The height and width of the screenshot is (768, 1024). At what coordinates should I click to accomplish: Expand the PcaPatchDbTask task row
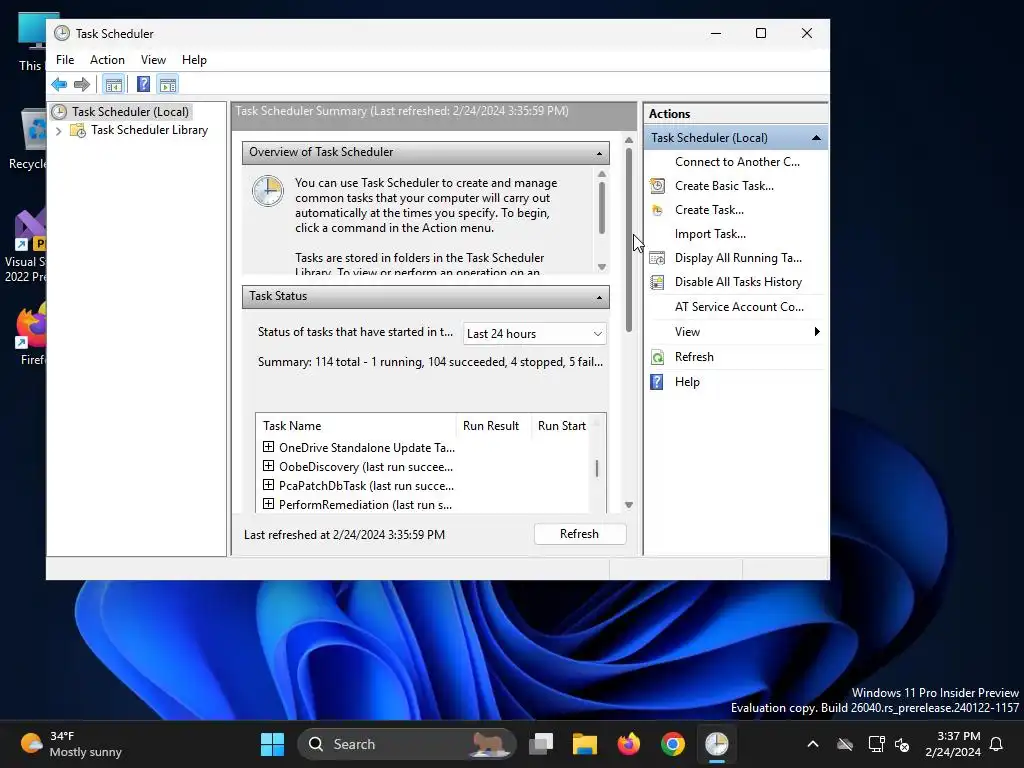coord(268,485)
